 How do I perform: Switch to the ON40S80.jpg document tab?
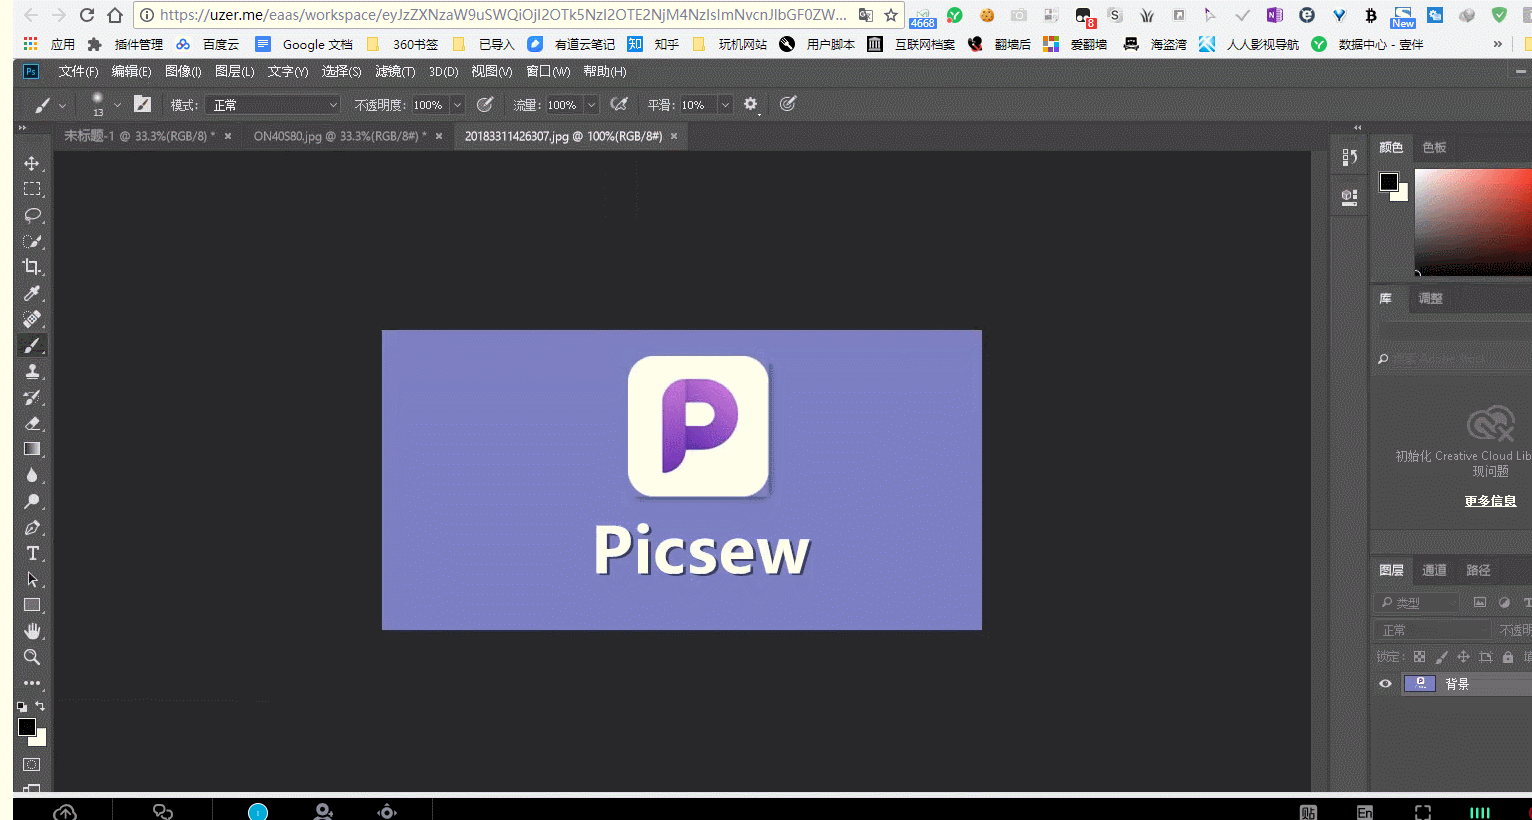tap(340, 136)
